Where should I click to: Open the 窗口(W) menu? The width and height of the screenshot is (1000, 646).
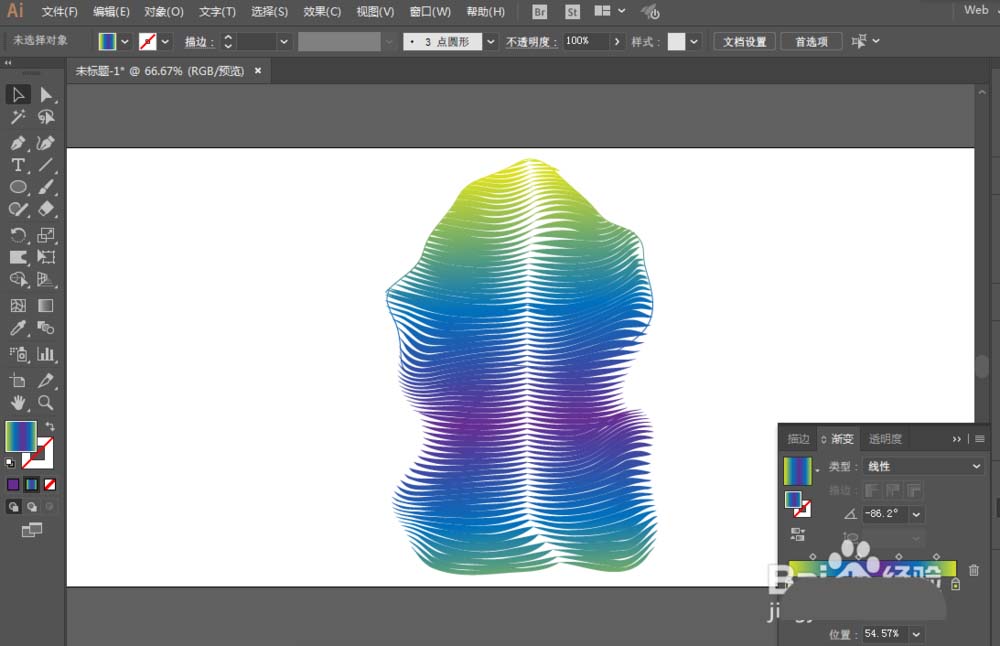click(430, 11)
